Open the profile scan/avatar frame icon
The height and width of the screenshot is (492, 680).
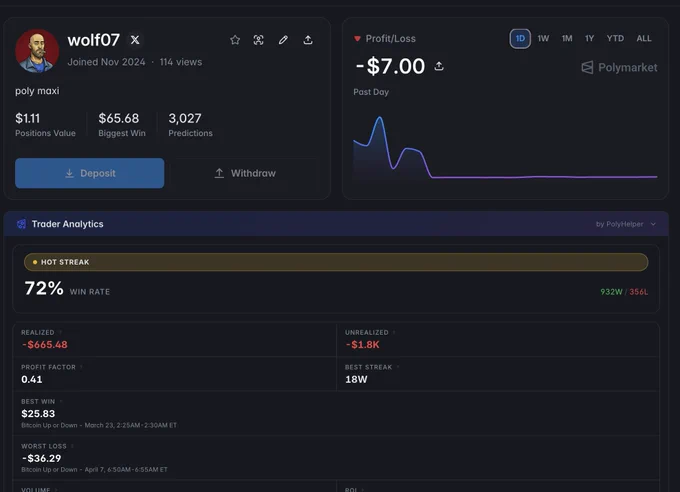click(258, 40)
